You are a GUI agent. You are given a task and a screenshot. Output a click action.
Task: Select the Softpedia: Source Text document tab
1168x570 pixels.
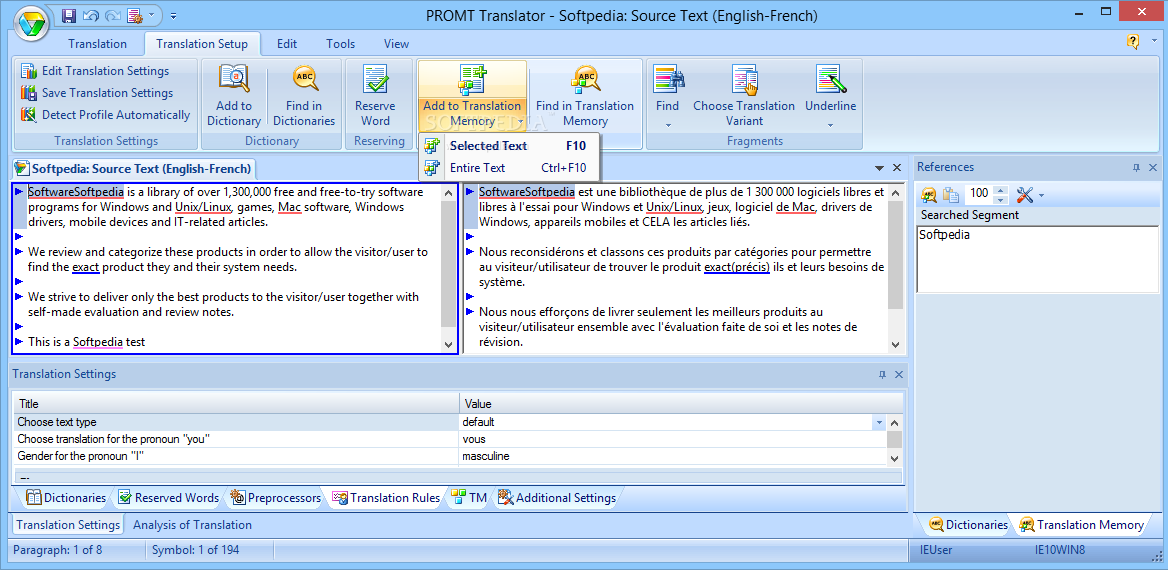tap(134, 168)
